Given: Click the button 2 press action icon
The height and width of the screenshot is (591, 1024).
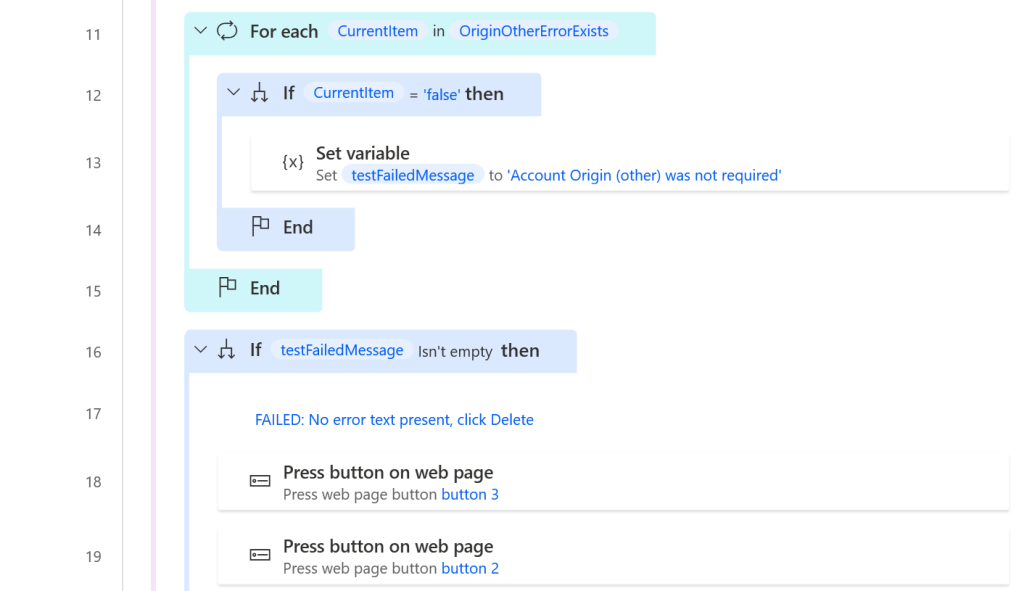Looking at the screenshot, I should [x=260, y=555].
